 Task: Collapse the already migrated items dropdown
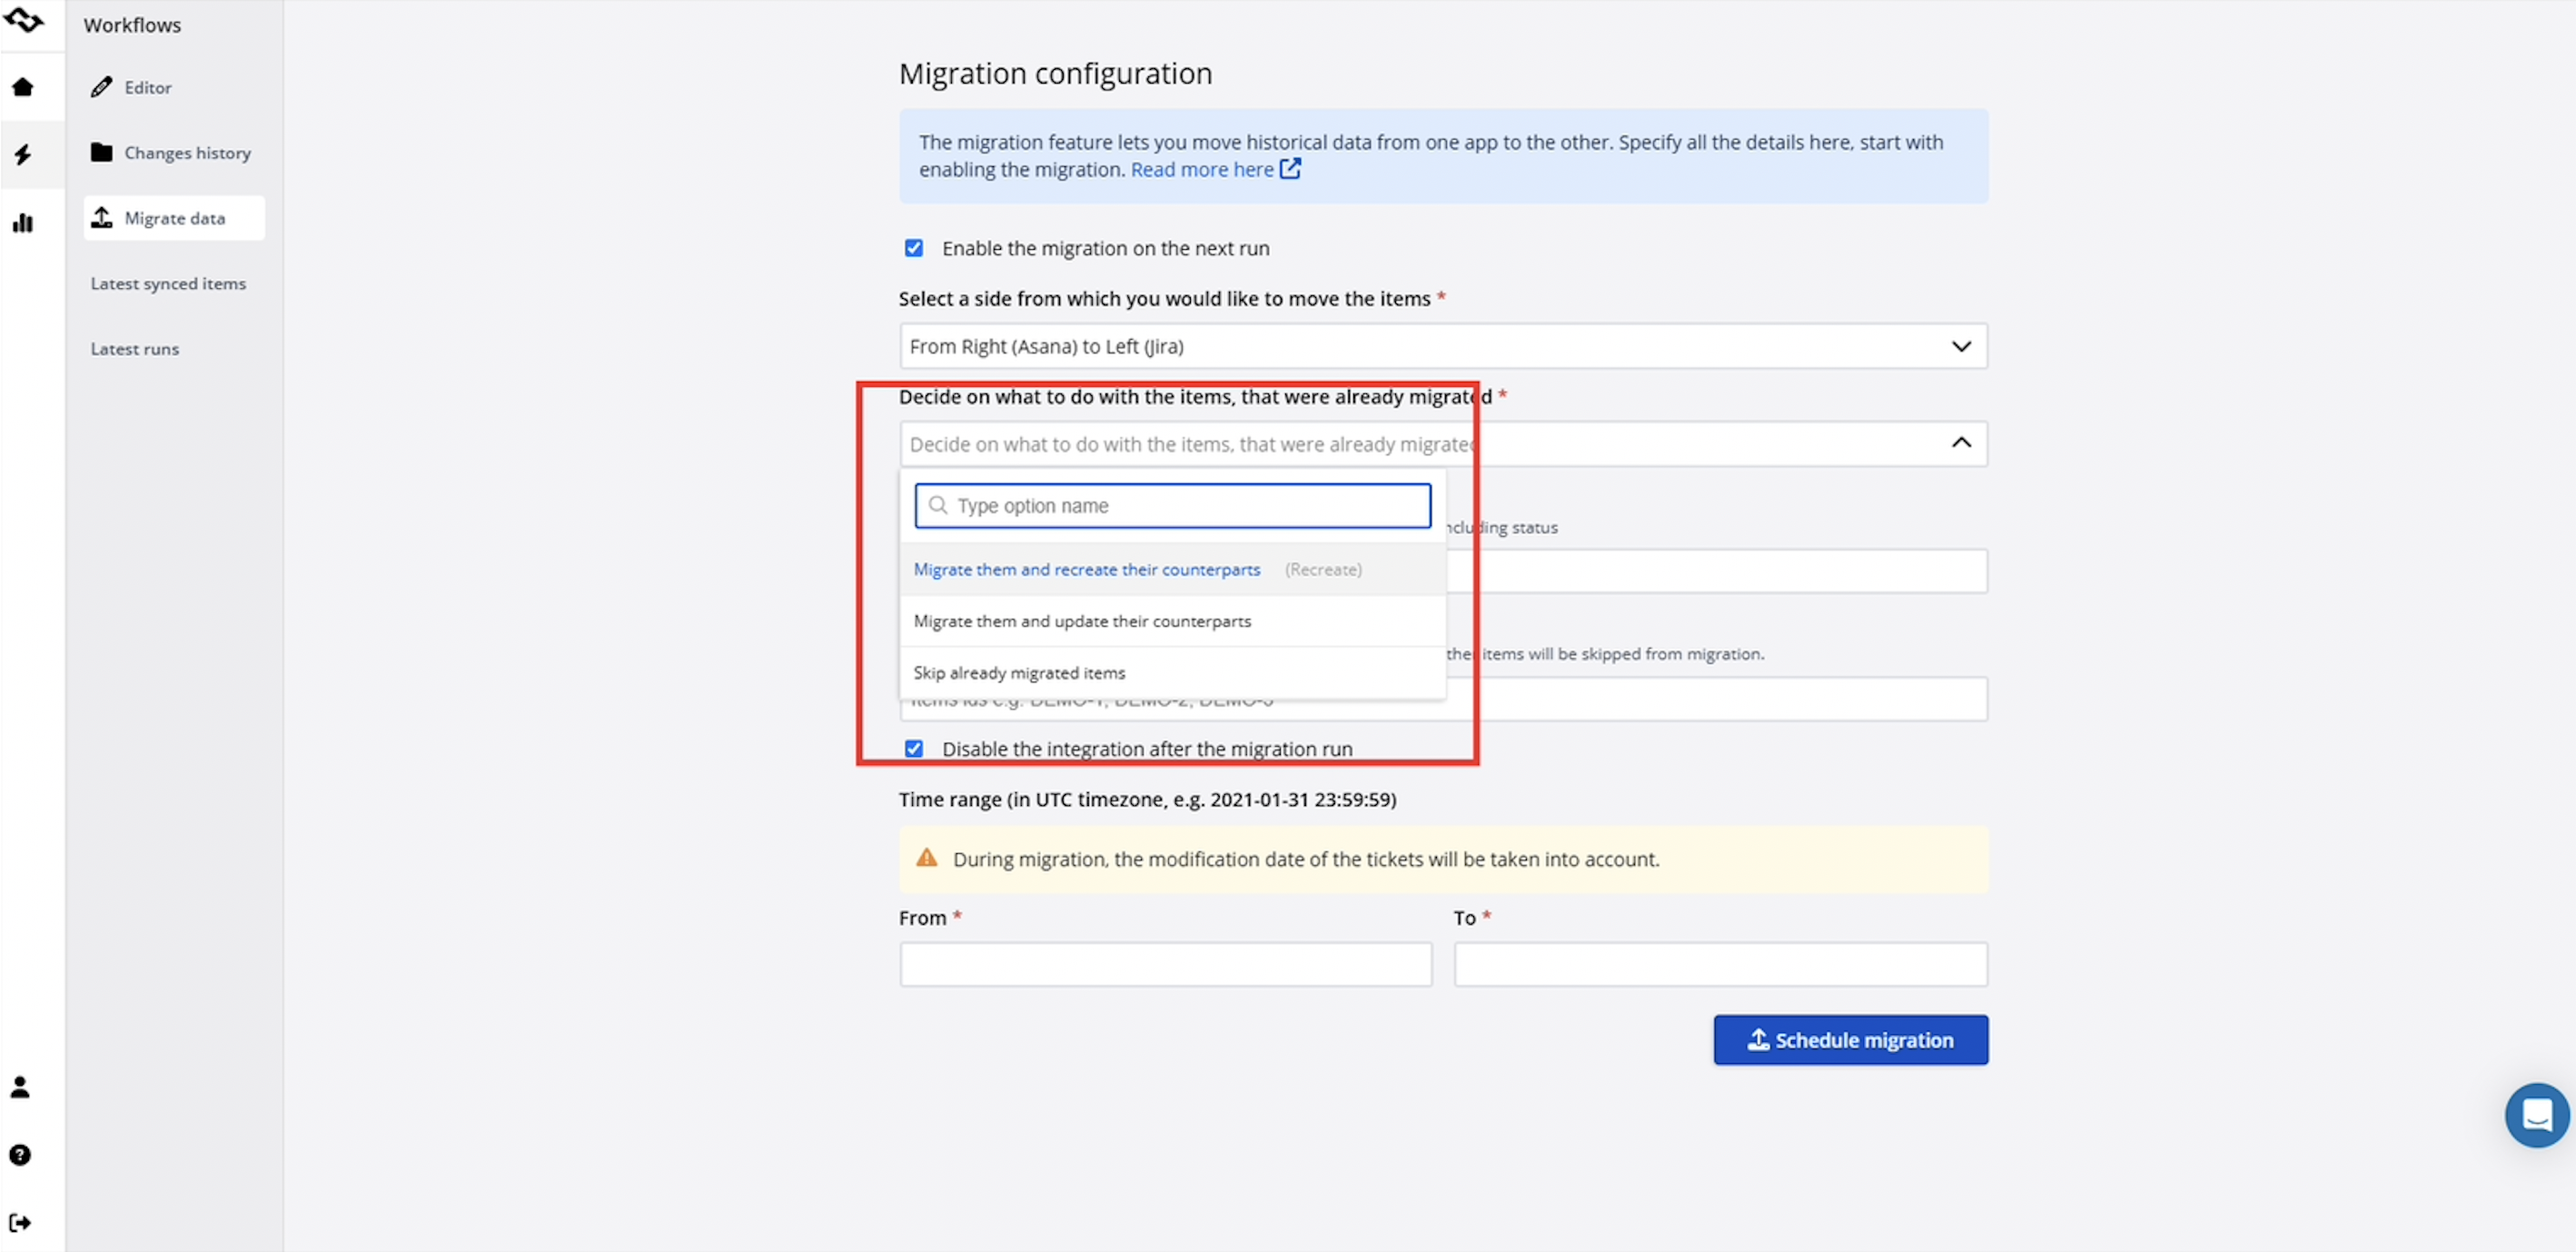tap(1961, 443)
